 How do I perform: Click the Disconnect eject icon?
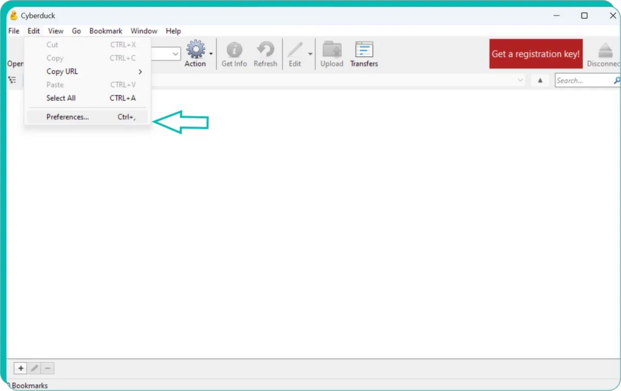coord(605,50)
